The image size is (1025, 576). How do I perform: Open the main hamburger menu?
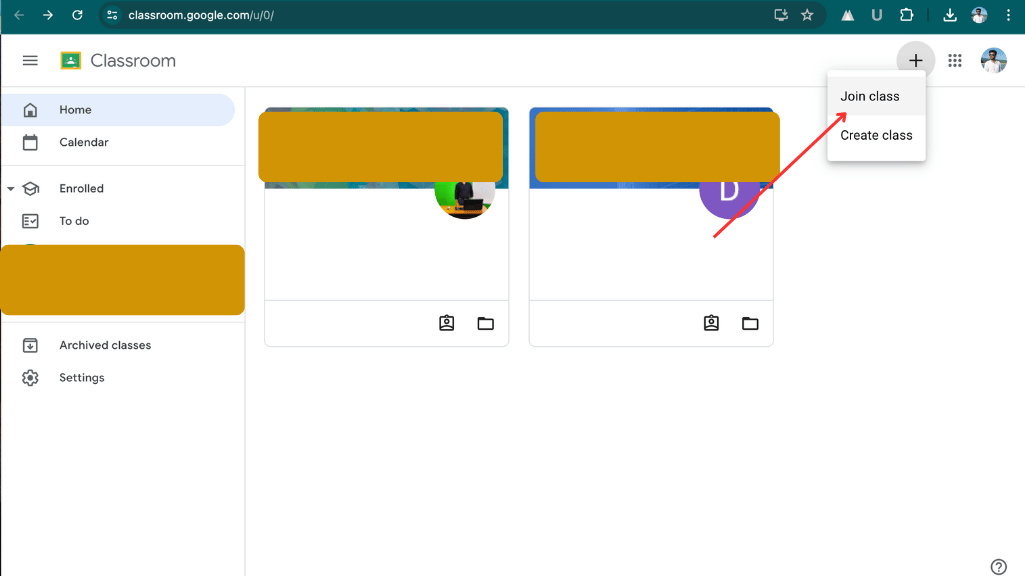click(x=30, y=61)
